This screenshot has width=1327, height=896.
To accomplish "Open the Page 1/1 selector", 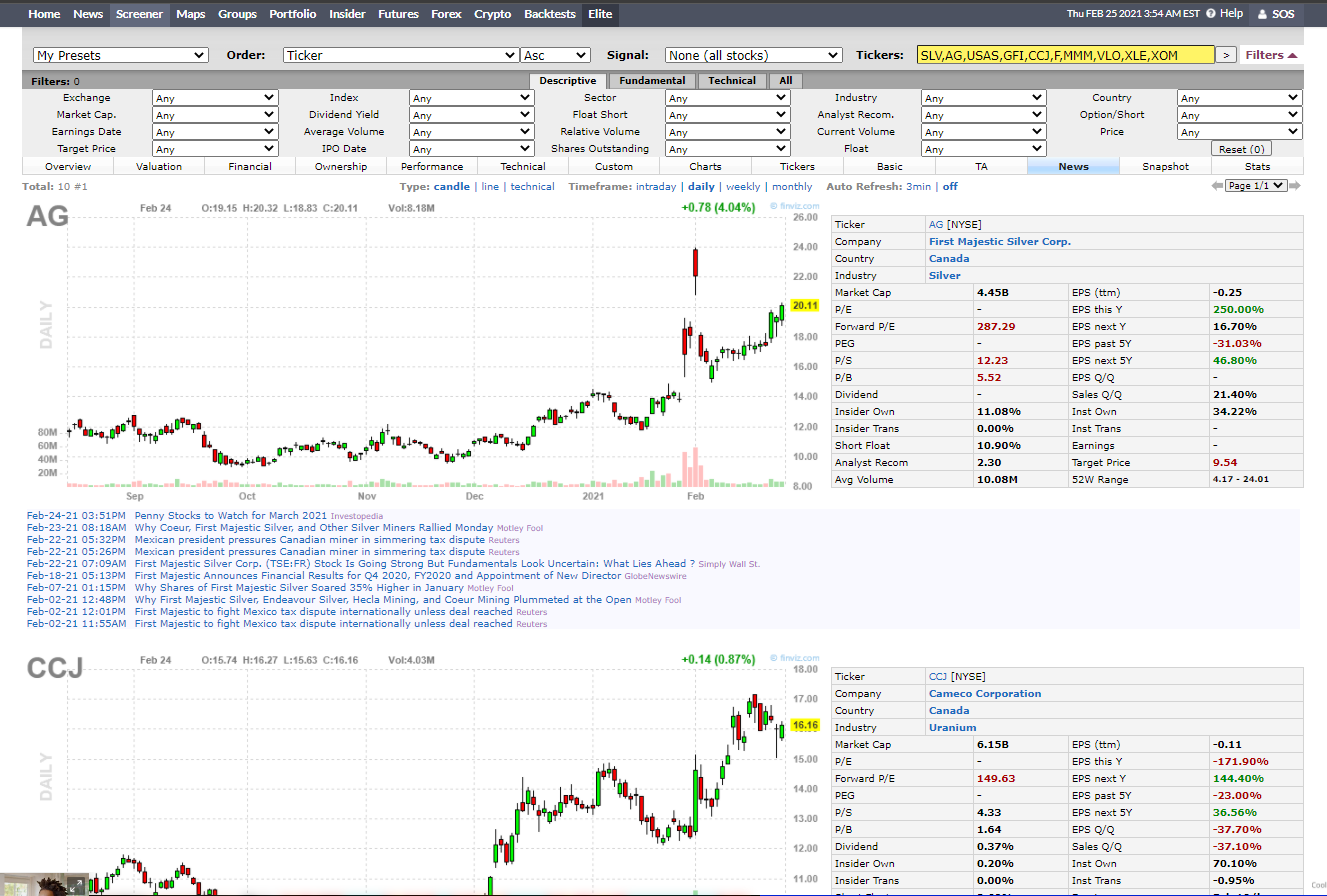I will pos(1256,186).
